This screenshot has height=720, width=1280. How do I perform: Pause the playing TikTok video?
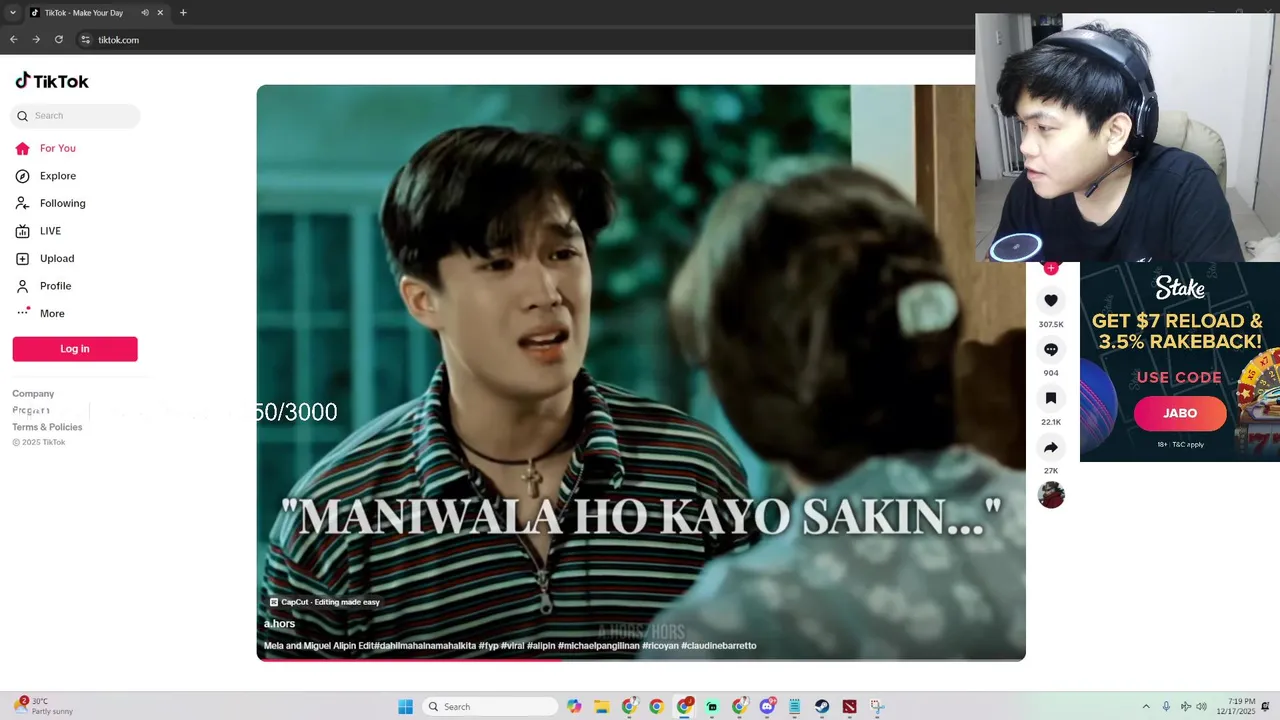click(x=641, y=372)
